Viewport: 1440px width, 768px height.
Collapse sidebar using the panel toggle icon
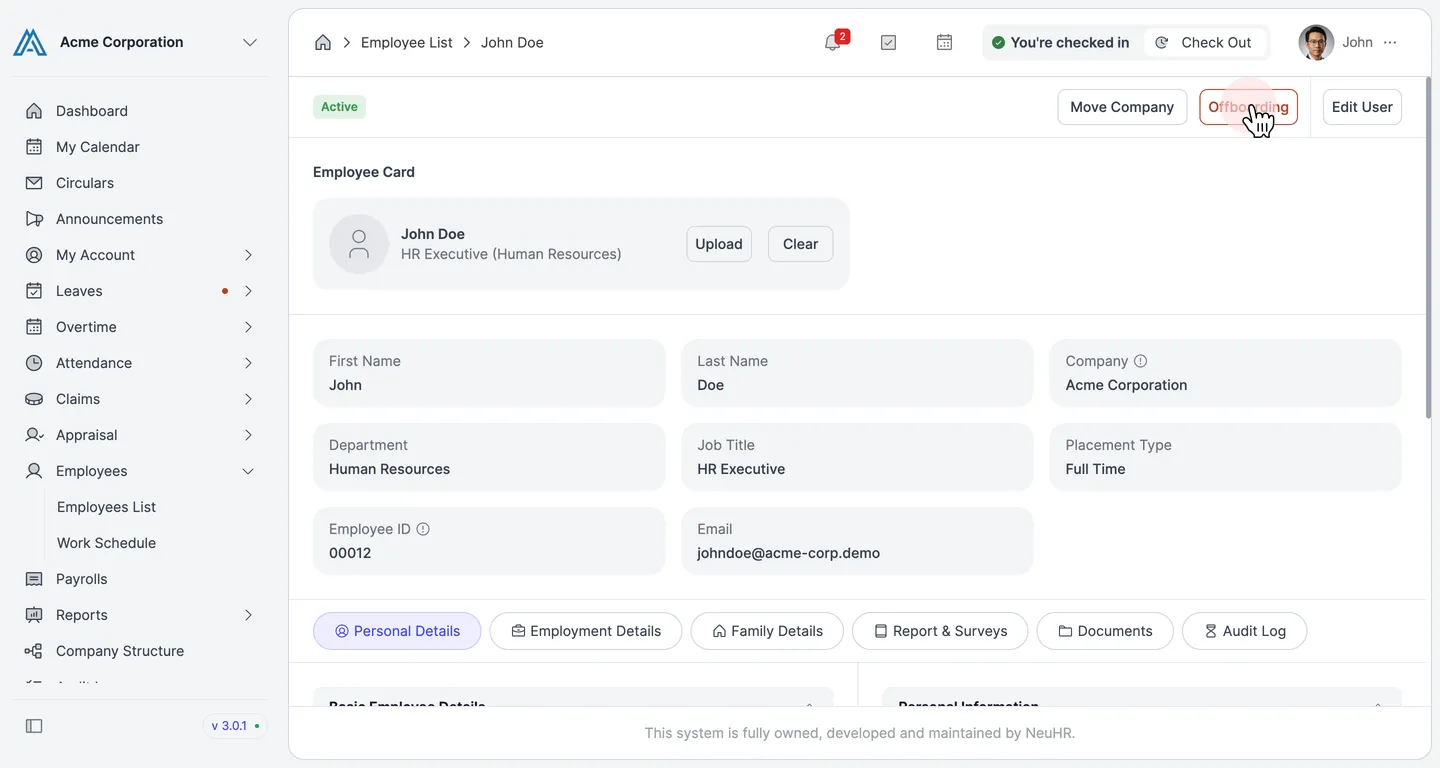pyautogui.click(x=34, y=726)
